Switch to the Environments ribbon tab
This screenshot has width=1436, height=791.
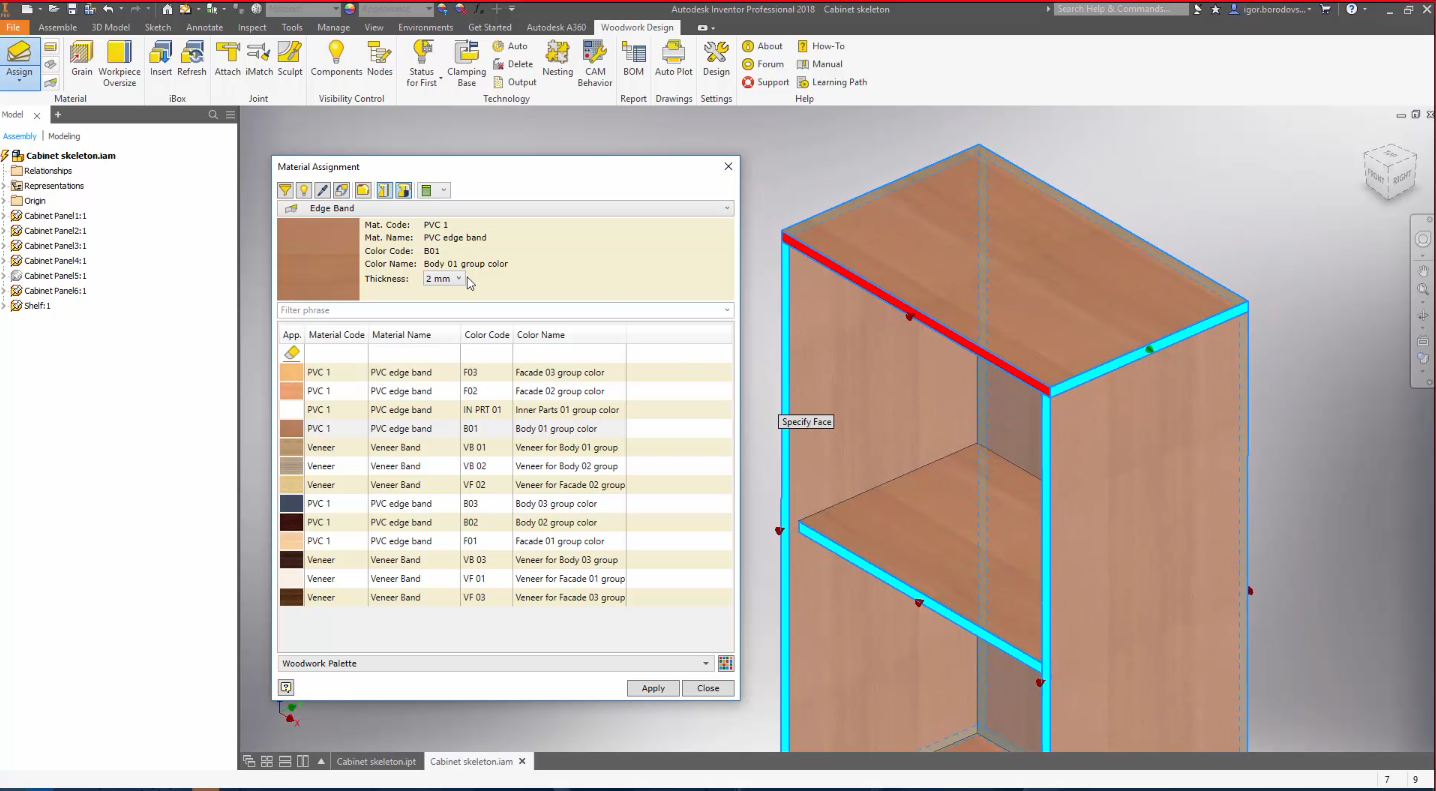(x=425, y=28)
